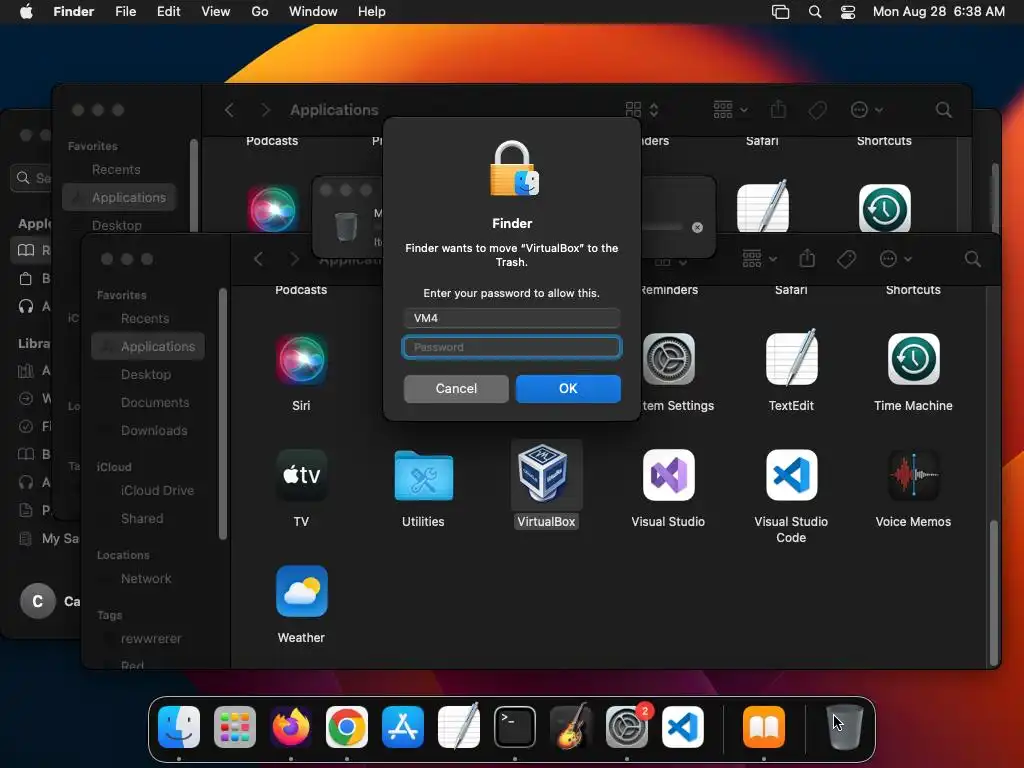This screenshot has height=768, width=1024.
Task: Open the View menu
Action: click(216, 12)
